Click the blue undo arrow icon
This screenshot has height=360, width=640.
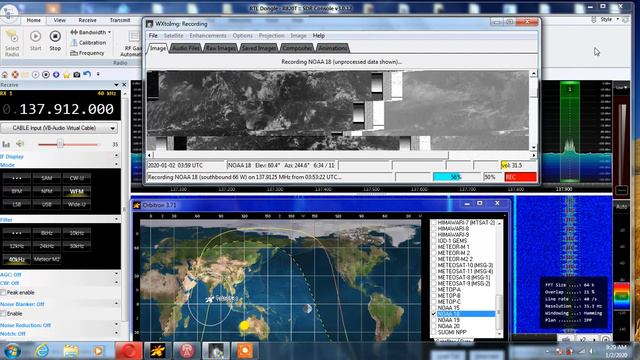[87, 74]
